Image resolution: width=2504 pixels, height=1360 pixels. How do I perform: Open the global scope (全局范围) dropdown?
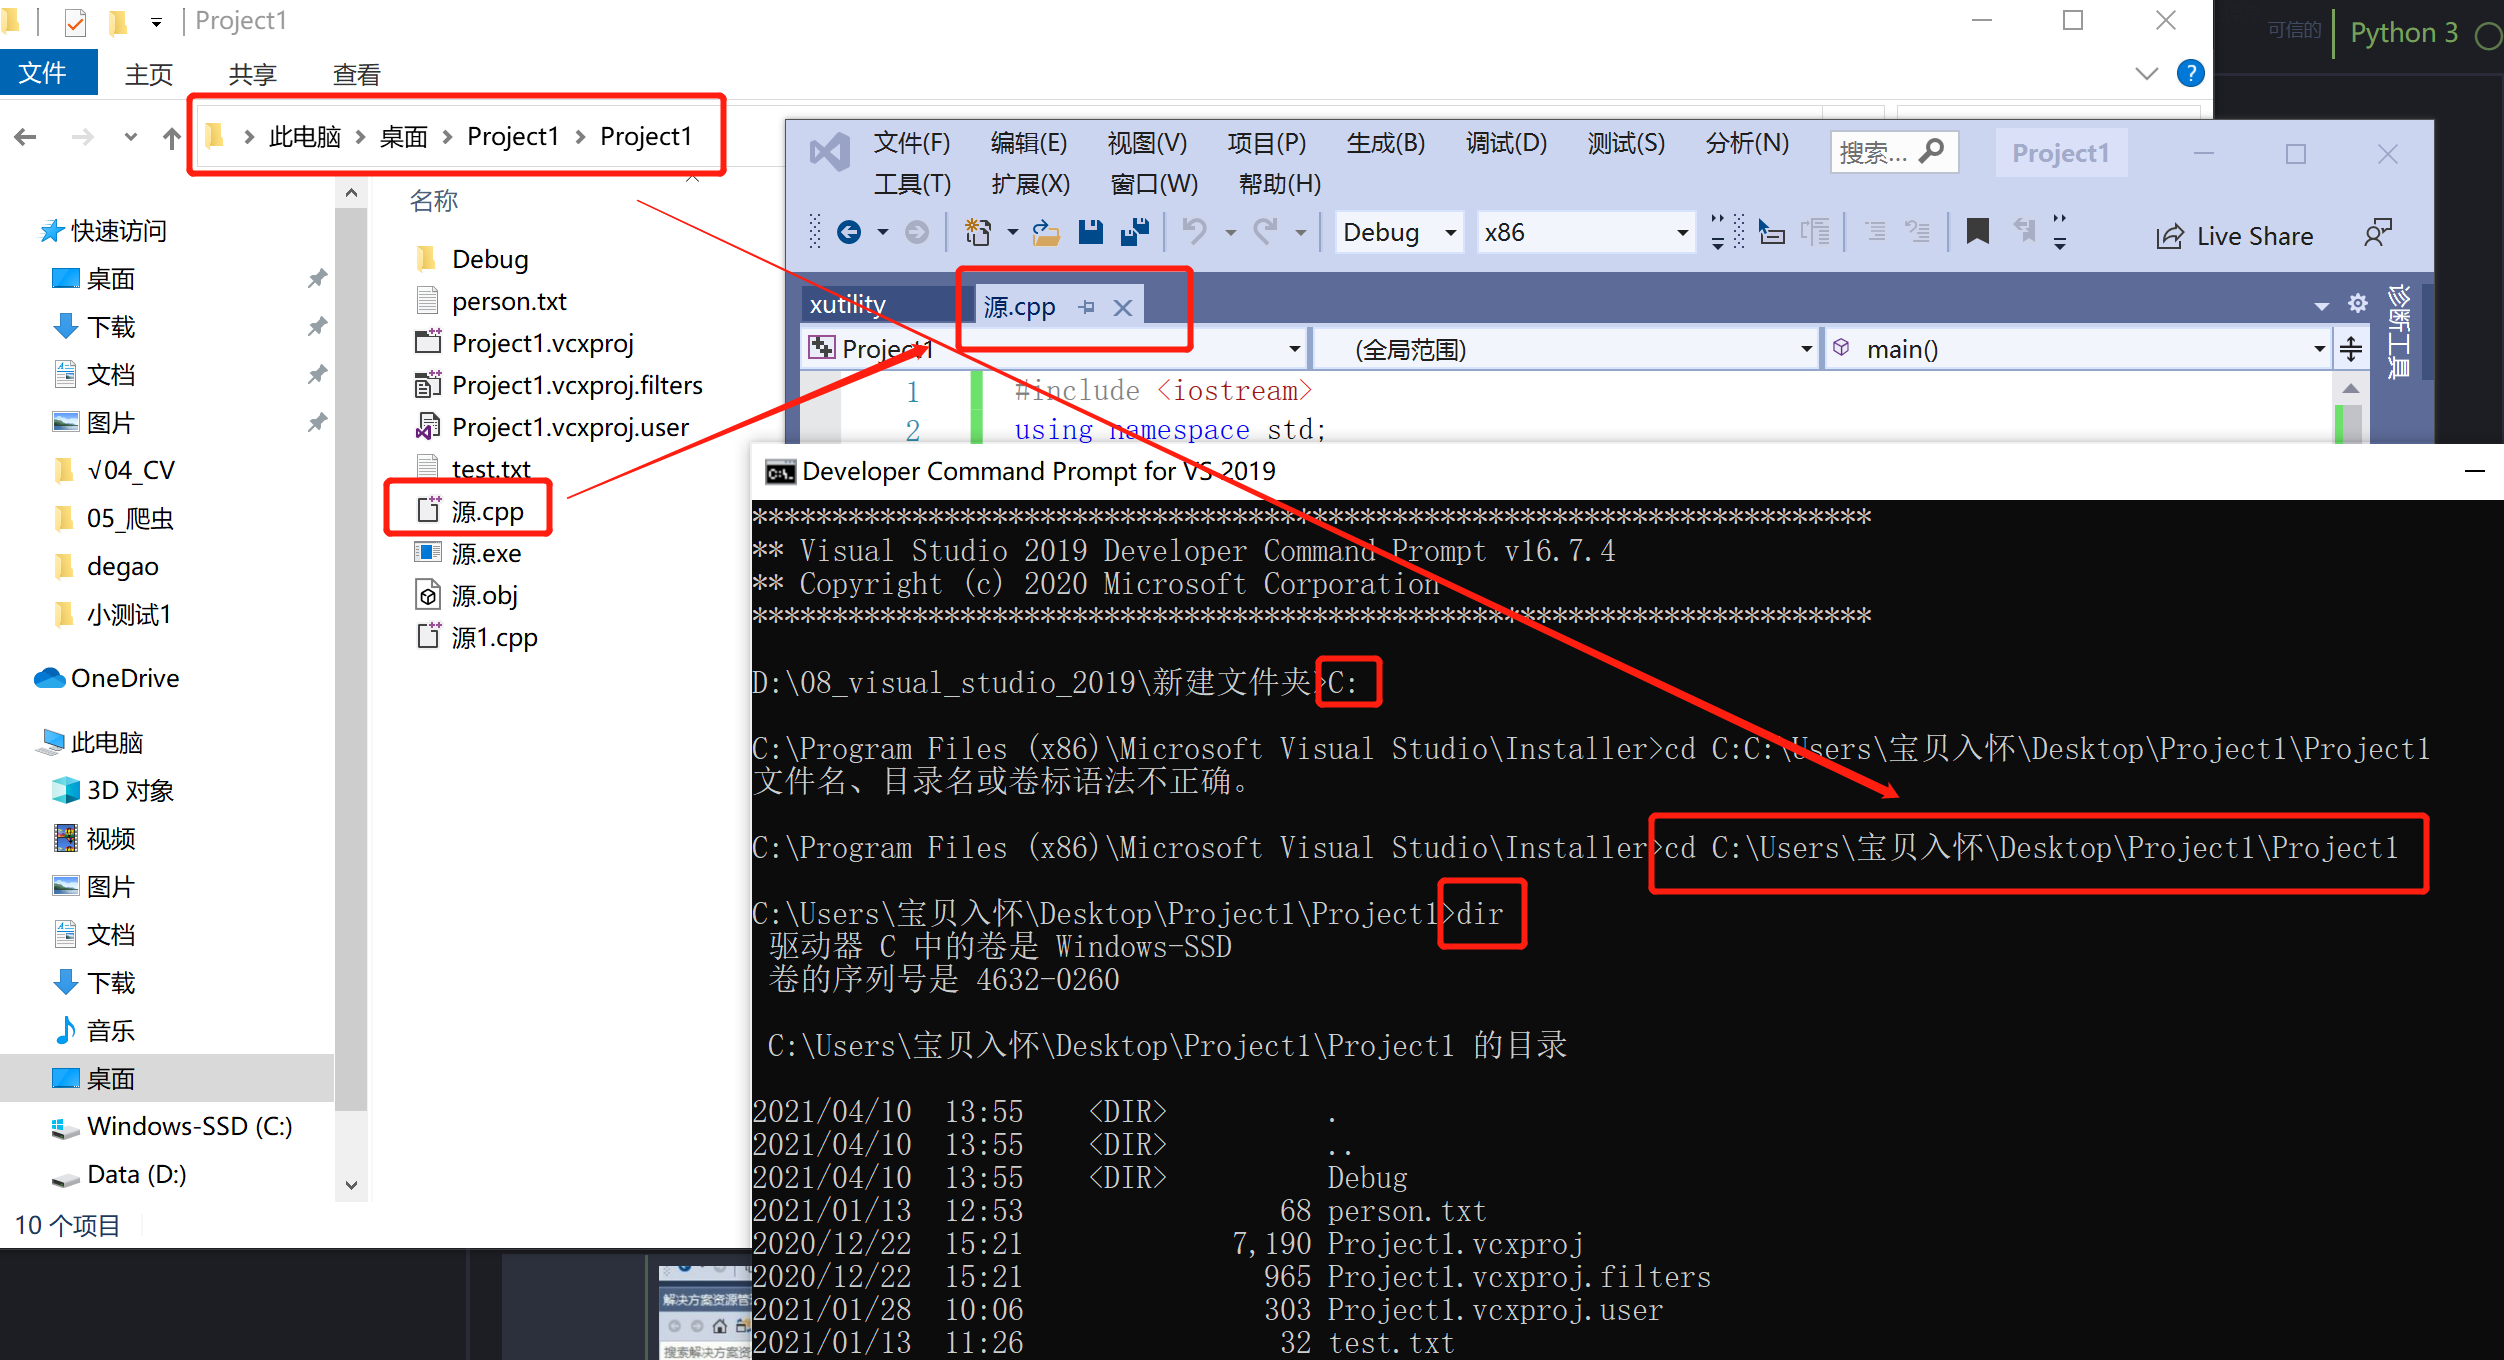pyautogui.click(x=1566, y=349)
